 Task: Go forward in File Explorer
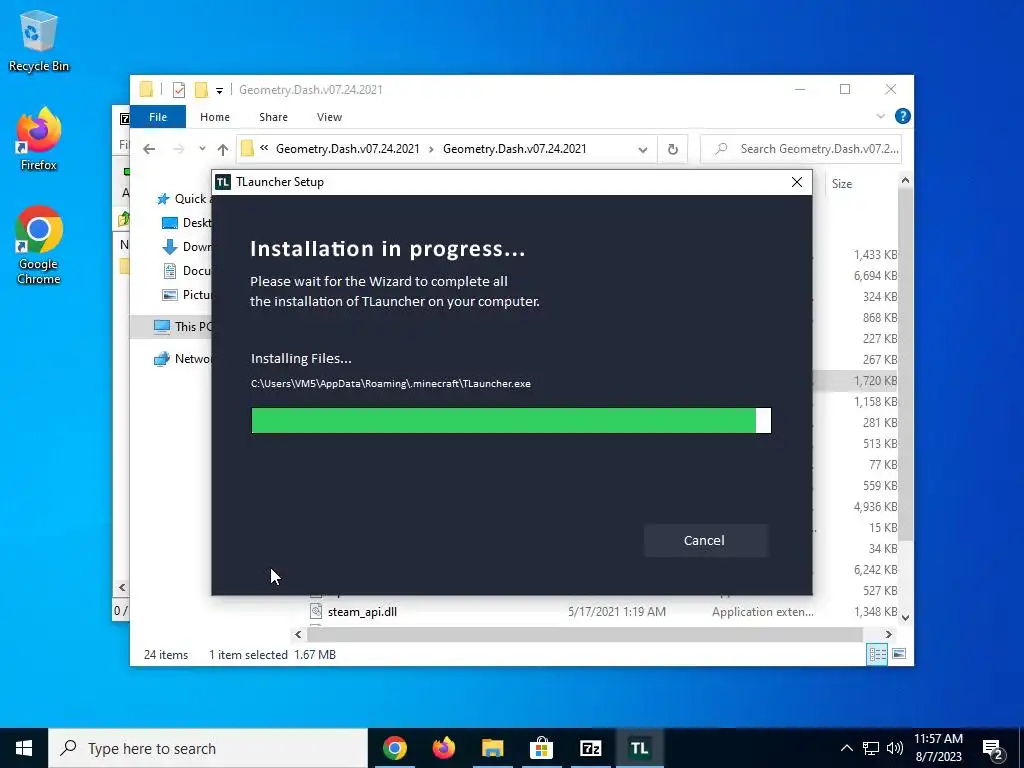pyautogui.click(x=178, y=149)
